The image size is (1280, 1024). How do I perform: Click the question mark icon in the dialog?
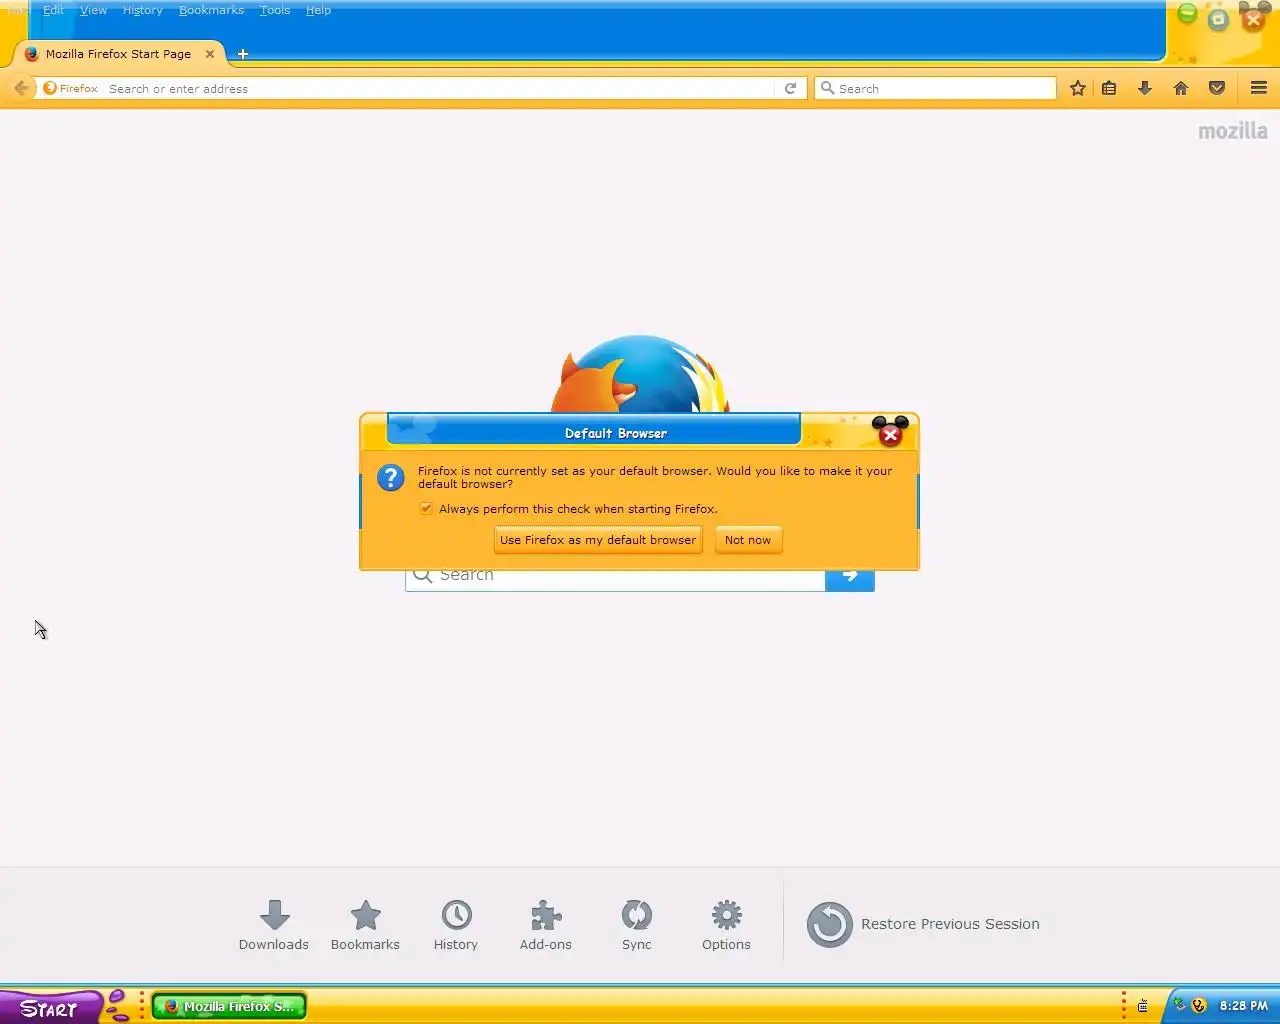[x=391, y=477]
